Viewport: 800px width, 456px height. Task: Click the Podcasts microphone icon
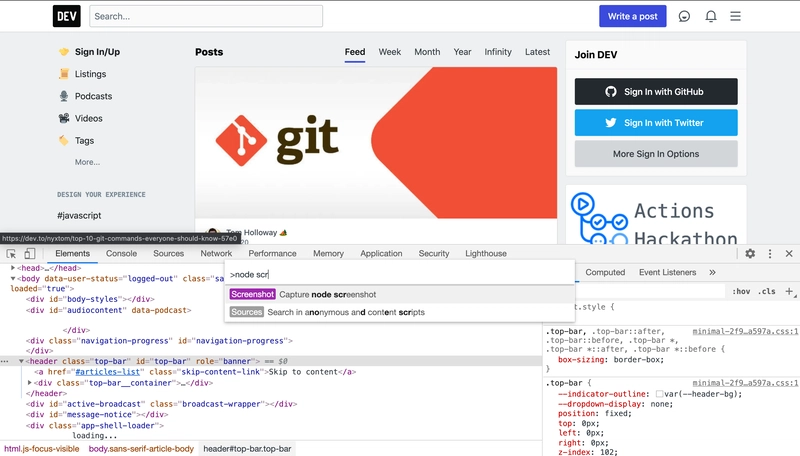click(64, 96)
